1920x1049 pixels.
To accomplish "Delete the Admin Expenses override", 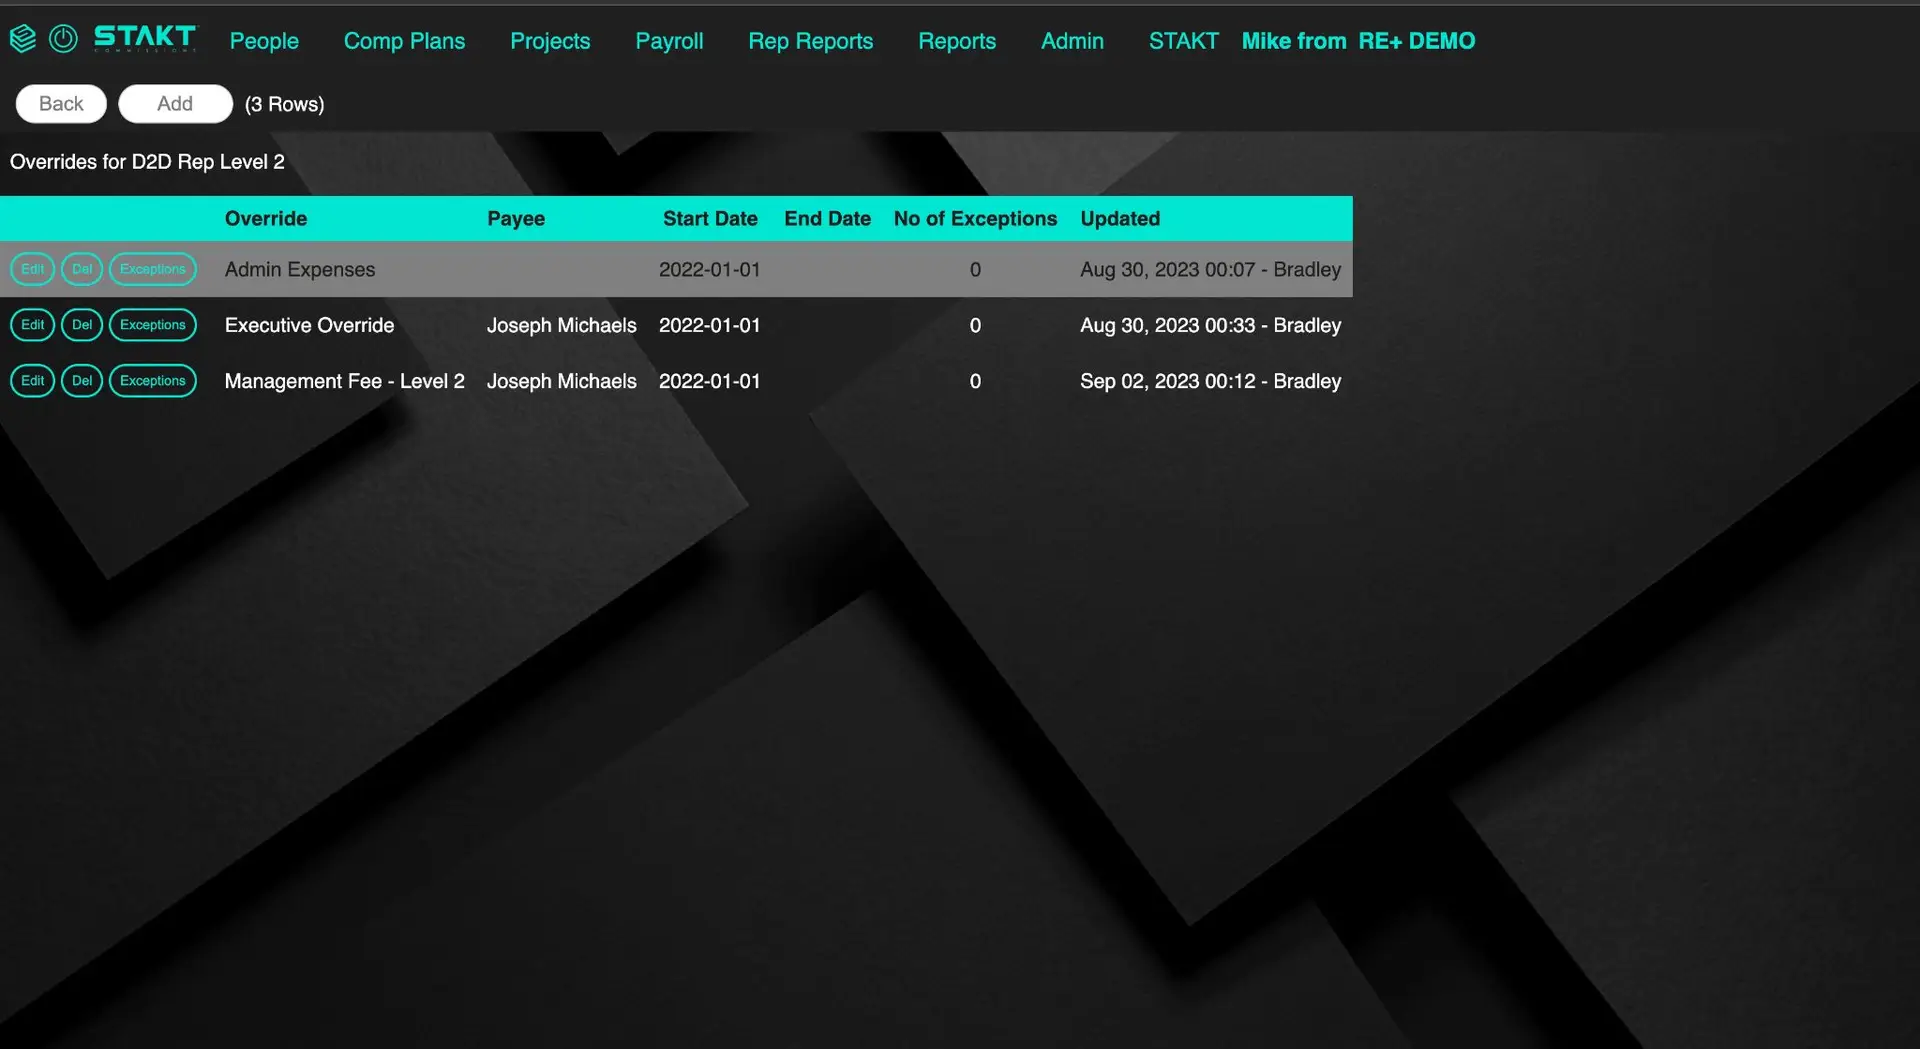I will (82, 269).
